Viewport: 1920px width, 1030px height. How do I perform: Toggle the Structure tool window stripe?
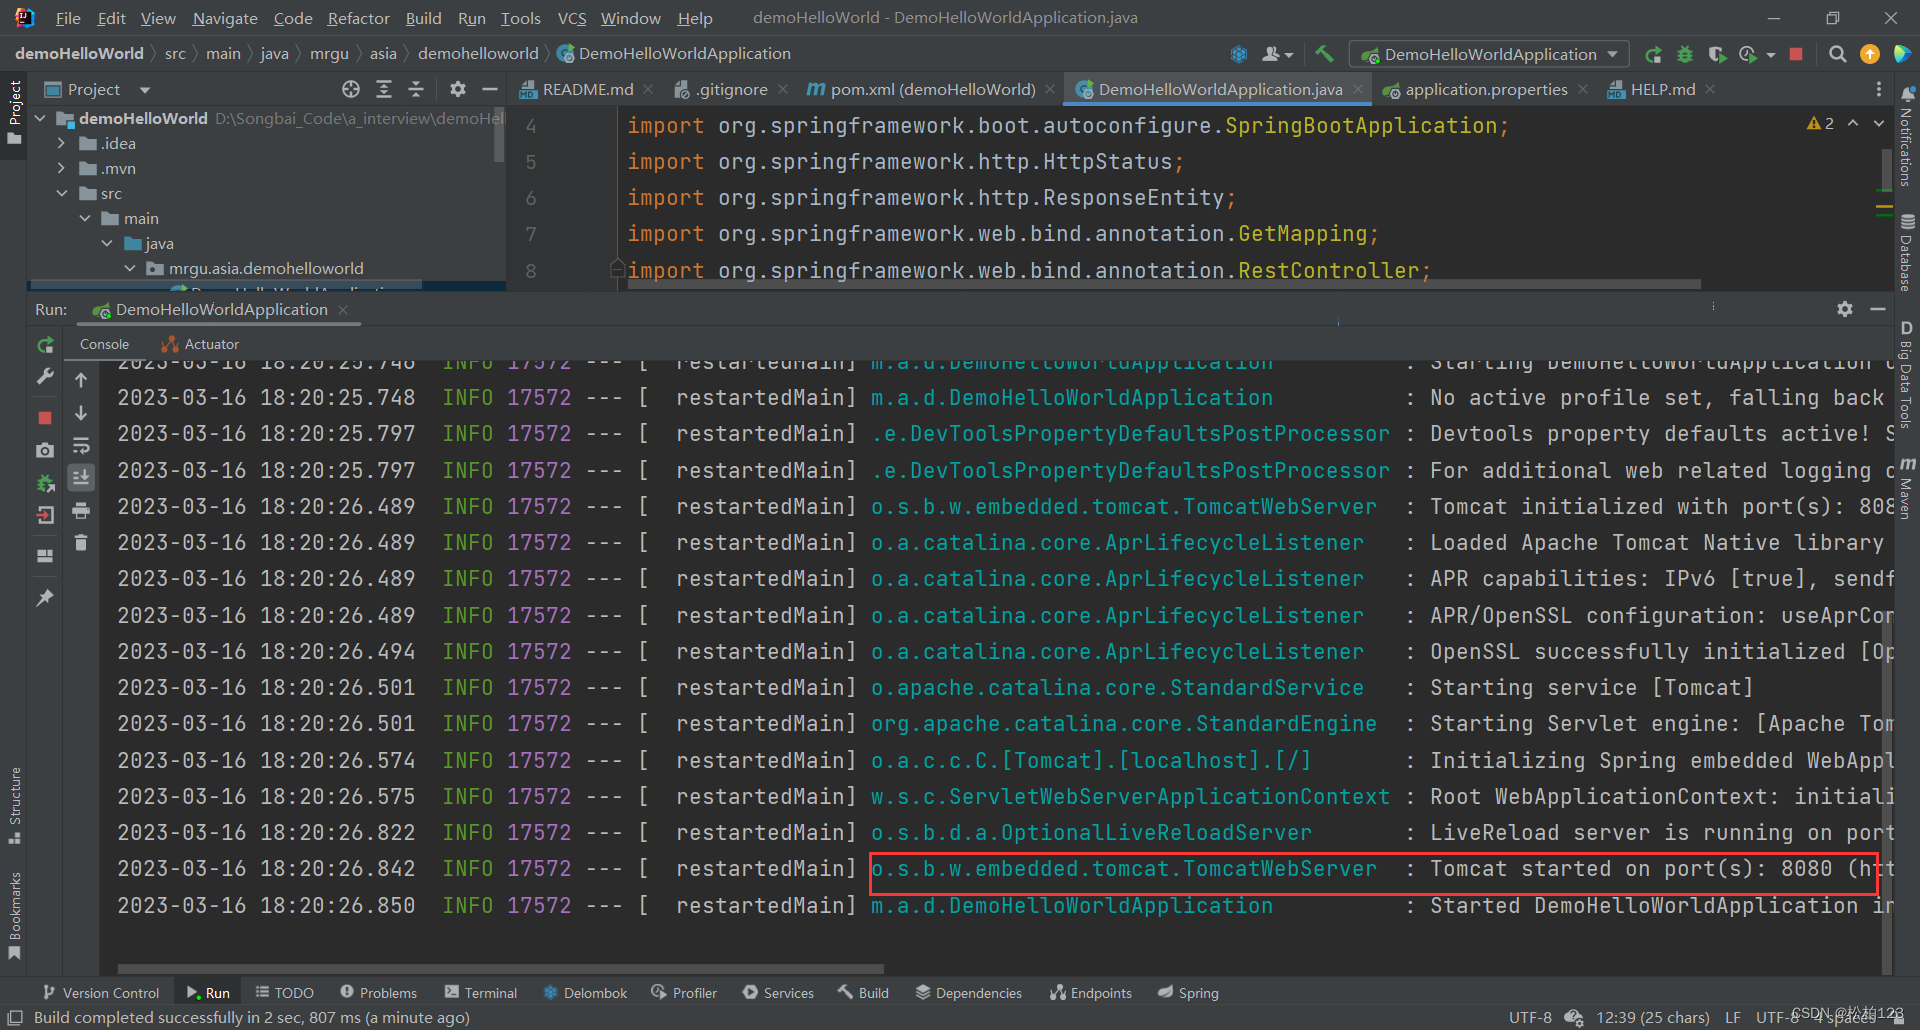coord(14,805)
